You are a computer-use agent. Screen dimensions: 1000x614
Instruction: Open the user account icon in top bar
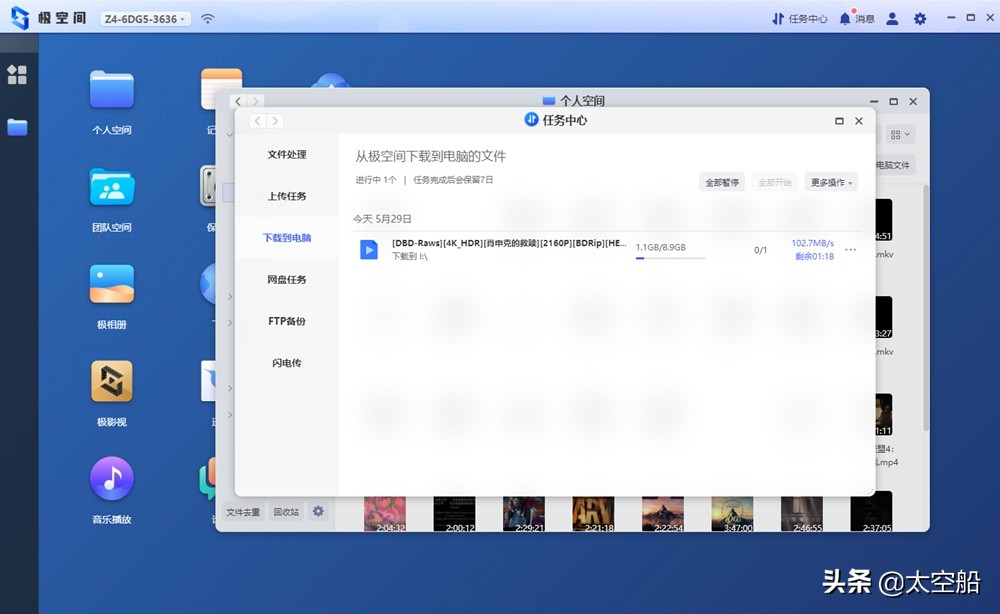click(892, 19)
